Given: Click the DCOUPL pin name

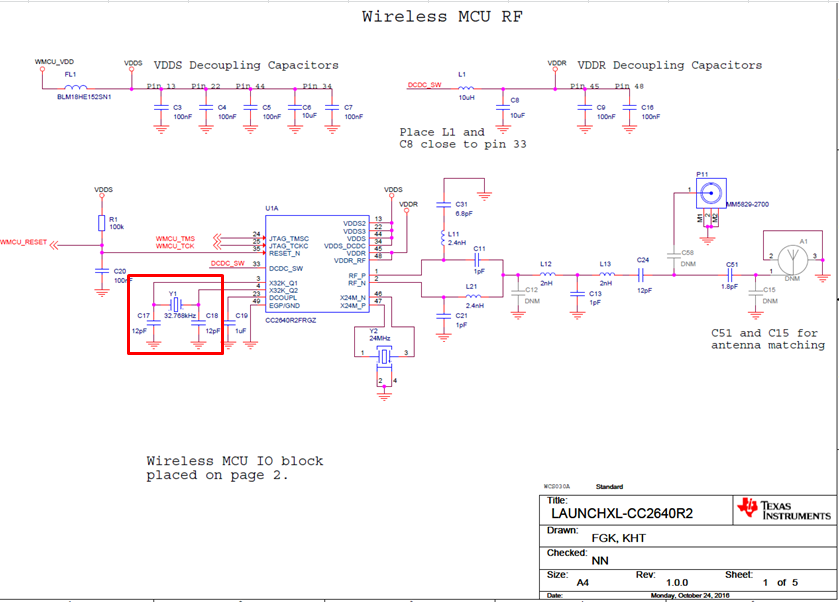Looking at the screenshot, I should click(x=283, y=298).
